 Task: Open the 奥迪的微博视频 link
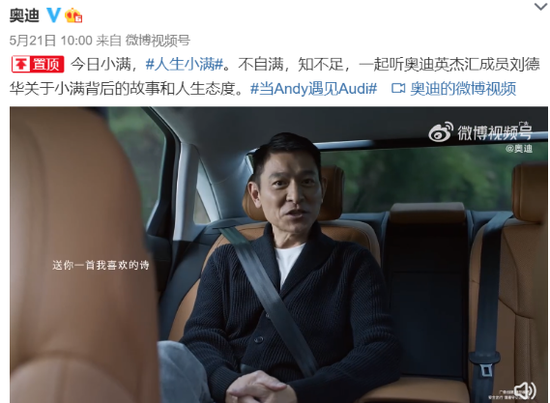tap(463, 89)
